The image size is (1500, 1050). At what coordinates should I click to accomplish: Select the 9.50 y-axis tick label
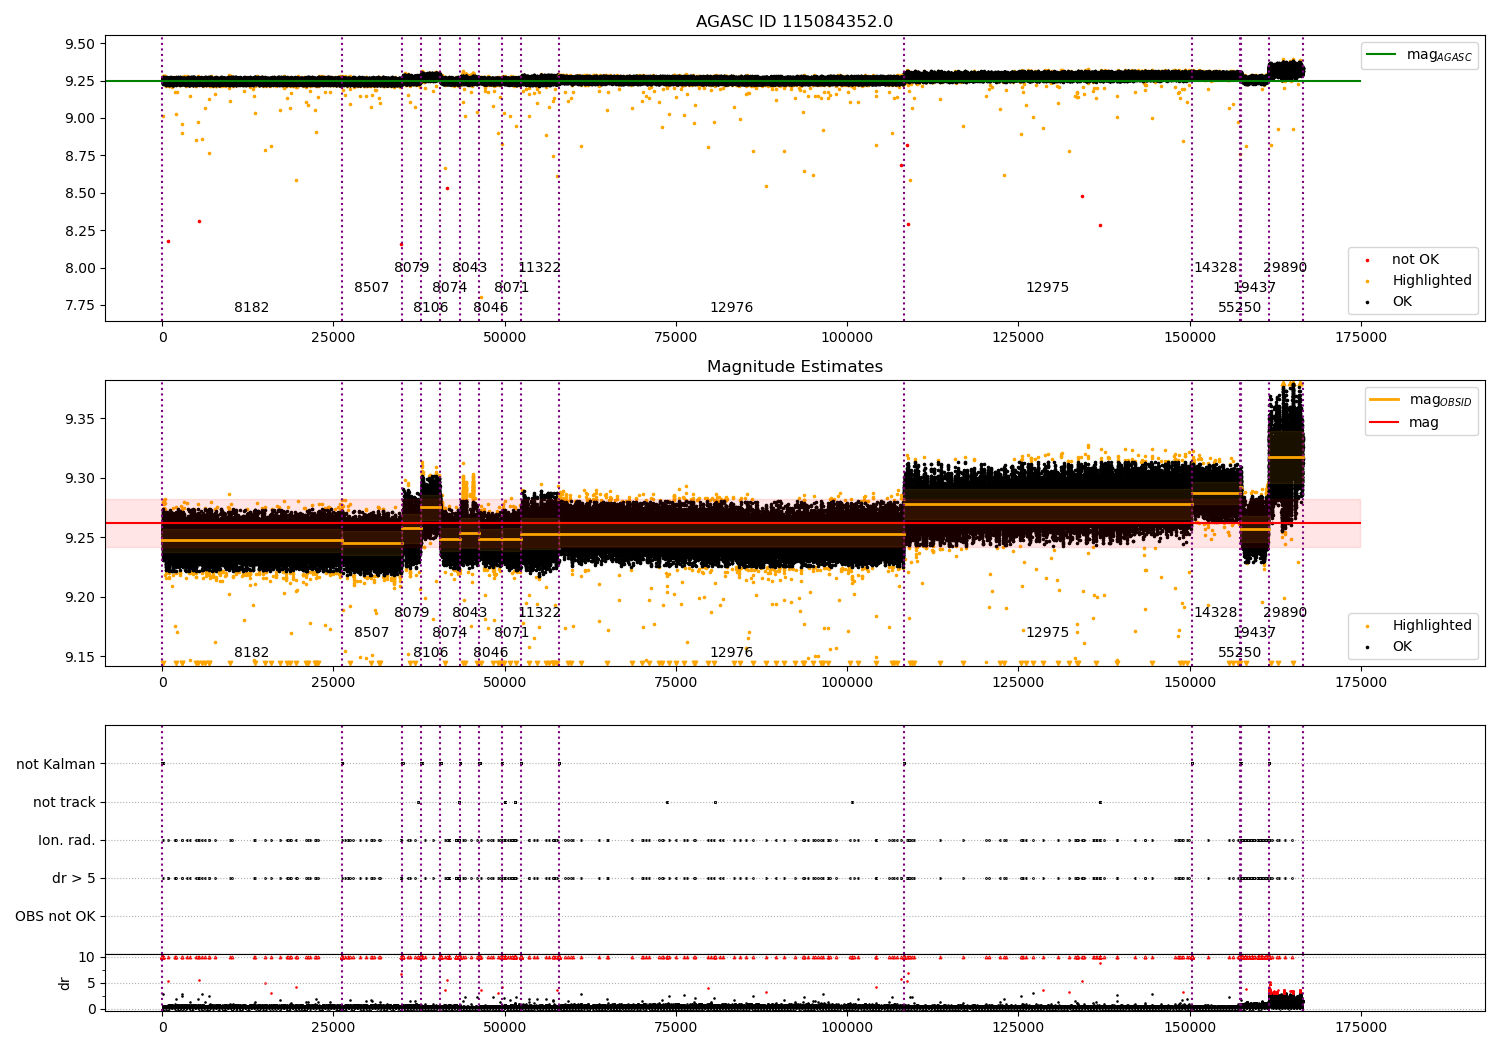click(79, 44)
